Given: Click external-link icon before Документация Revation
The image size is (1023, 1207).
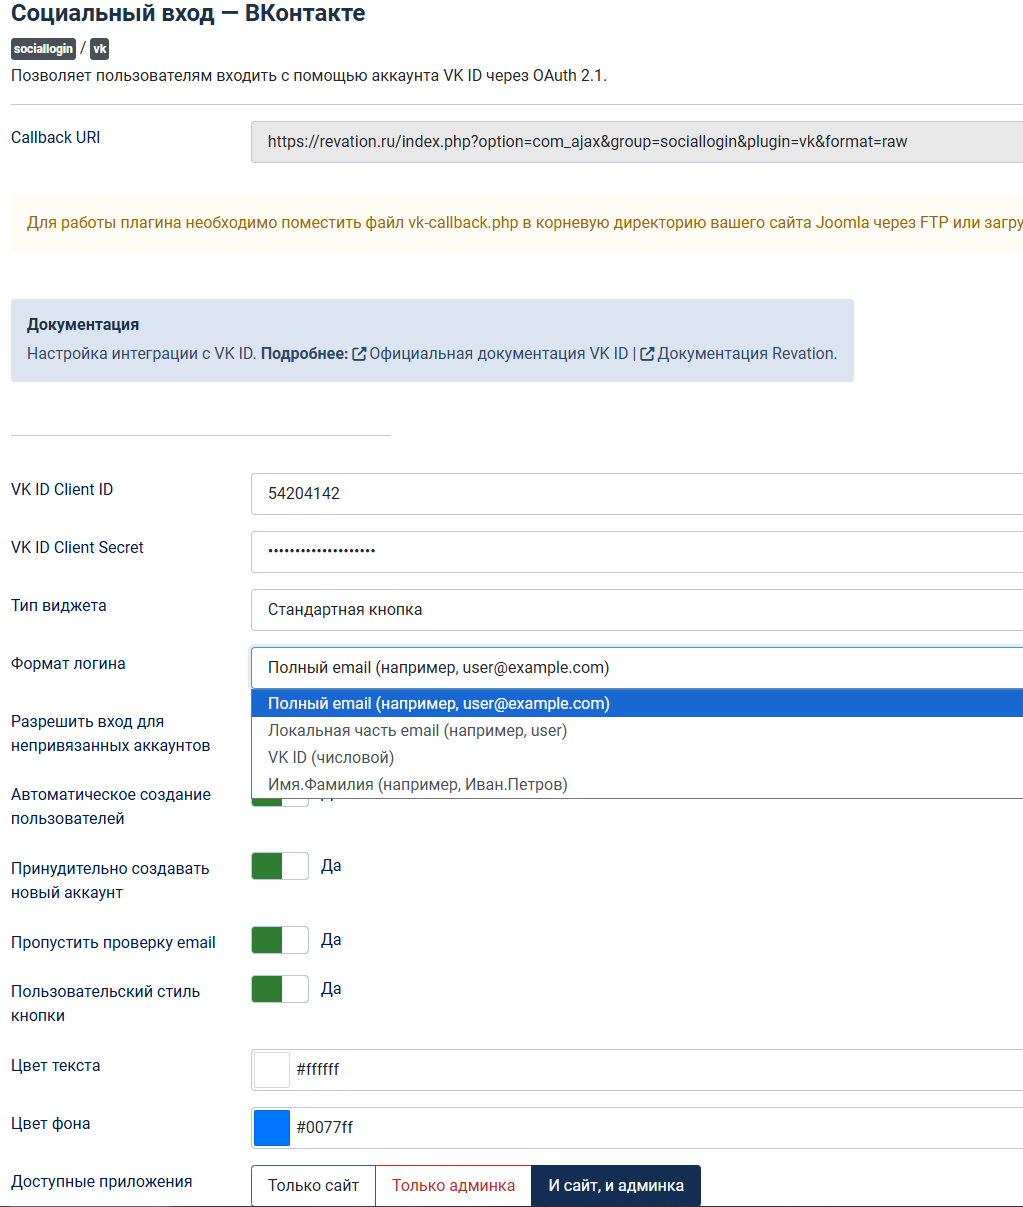Looking at the screenshot, I should pyautogui.click(x=647, y=354).
